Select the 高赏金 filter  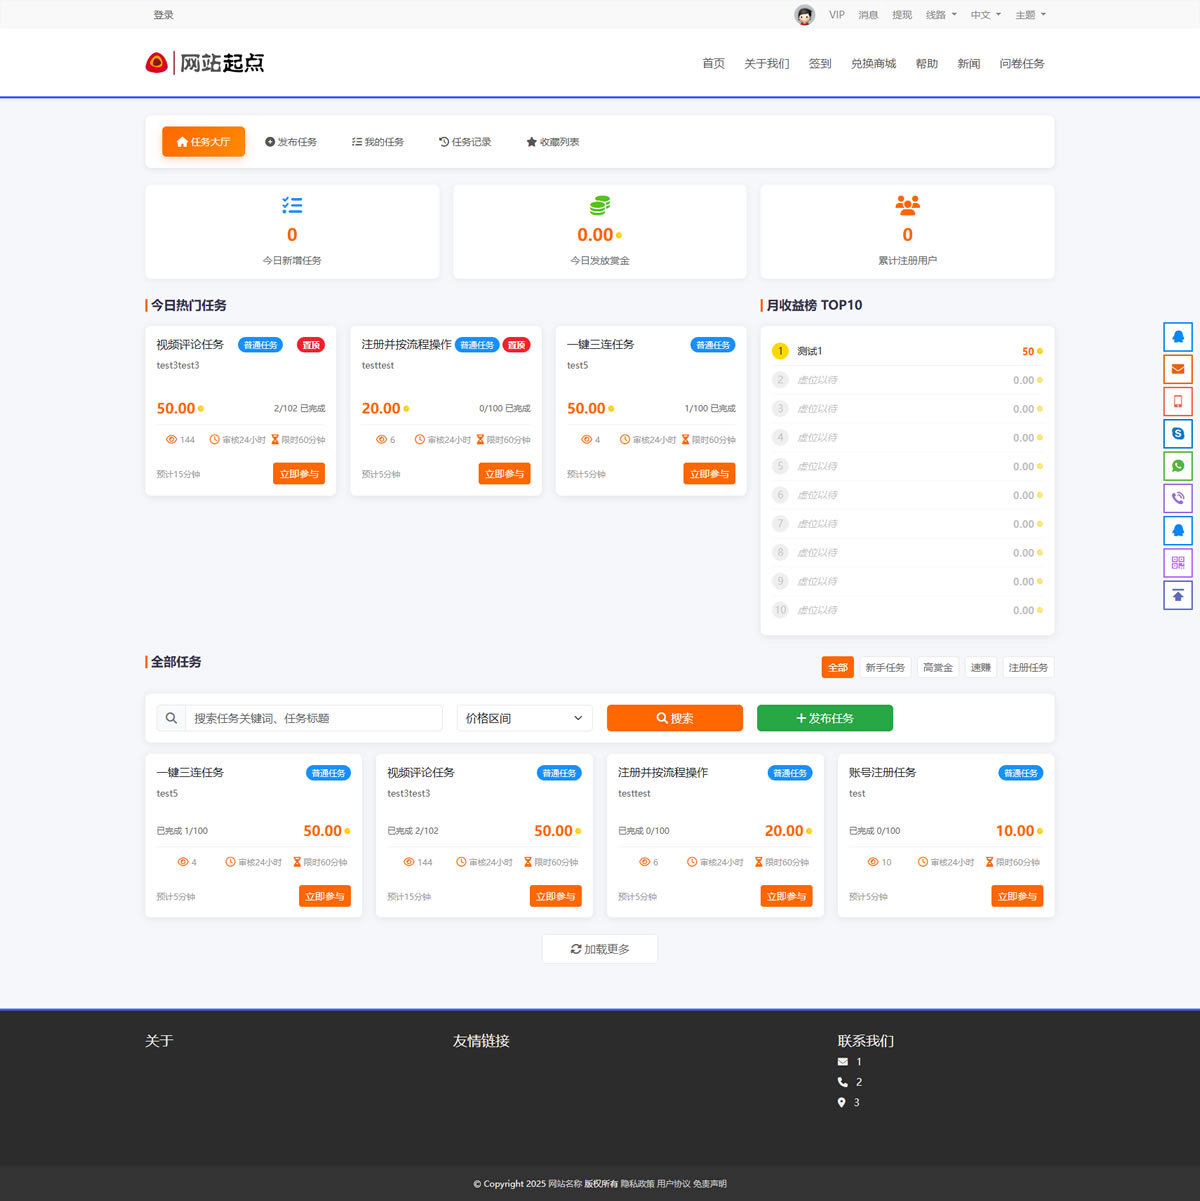pos(937,667)
